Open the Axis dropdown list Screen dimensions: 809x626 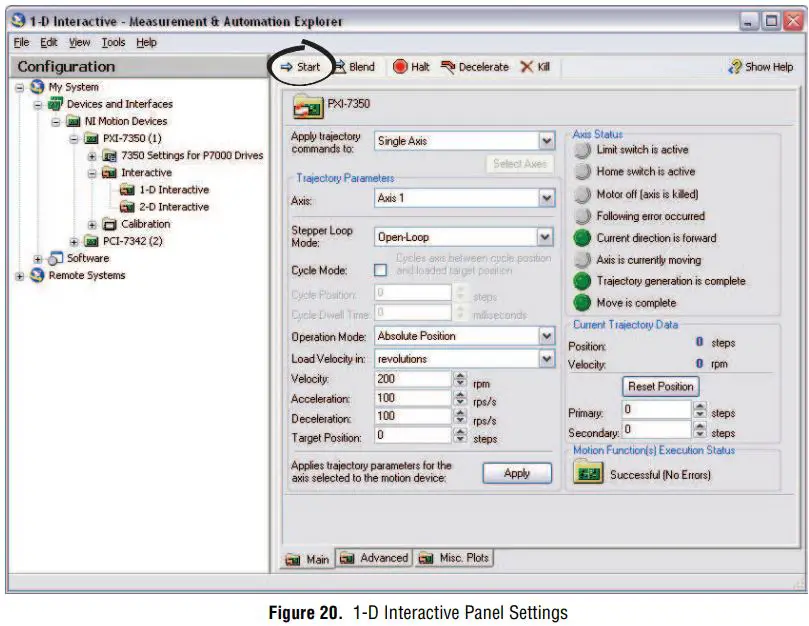546,198
